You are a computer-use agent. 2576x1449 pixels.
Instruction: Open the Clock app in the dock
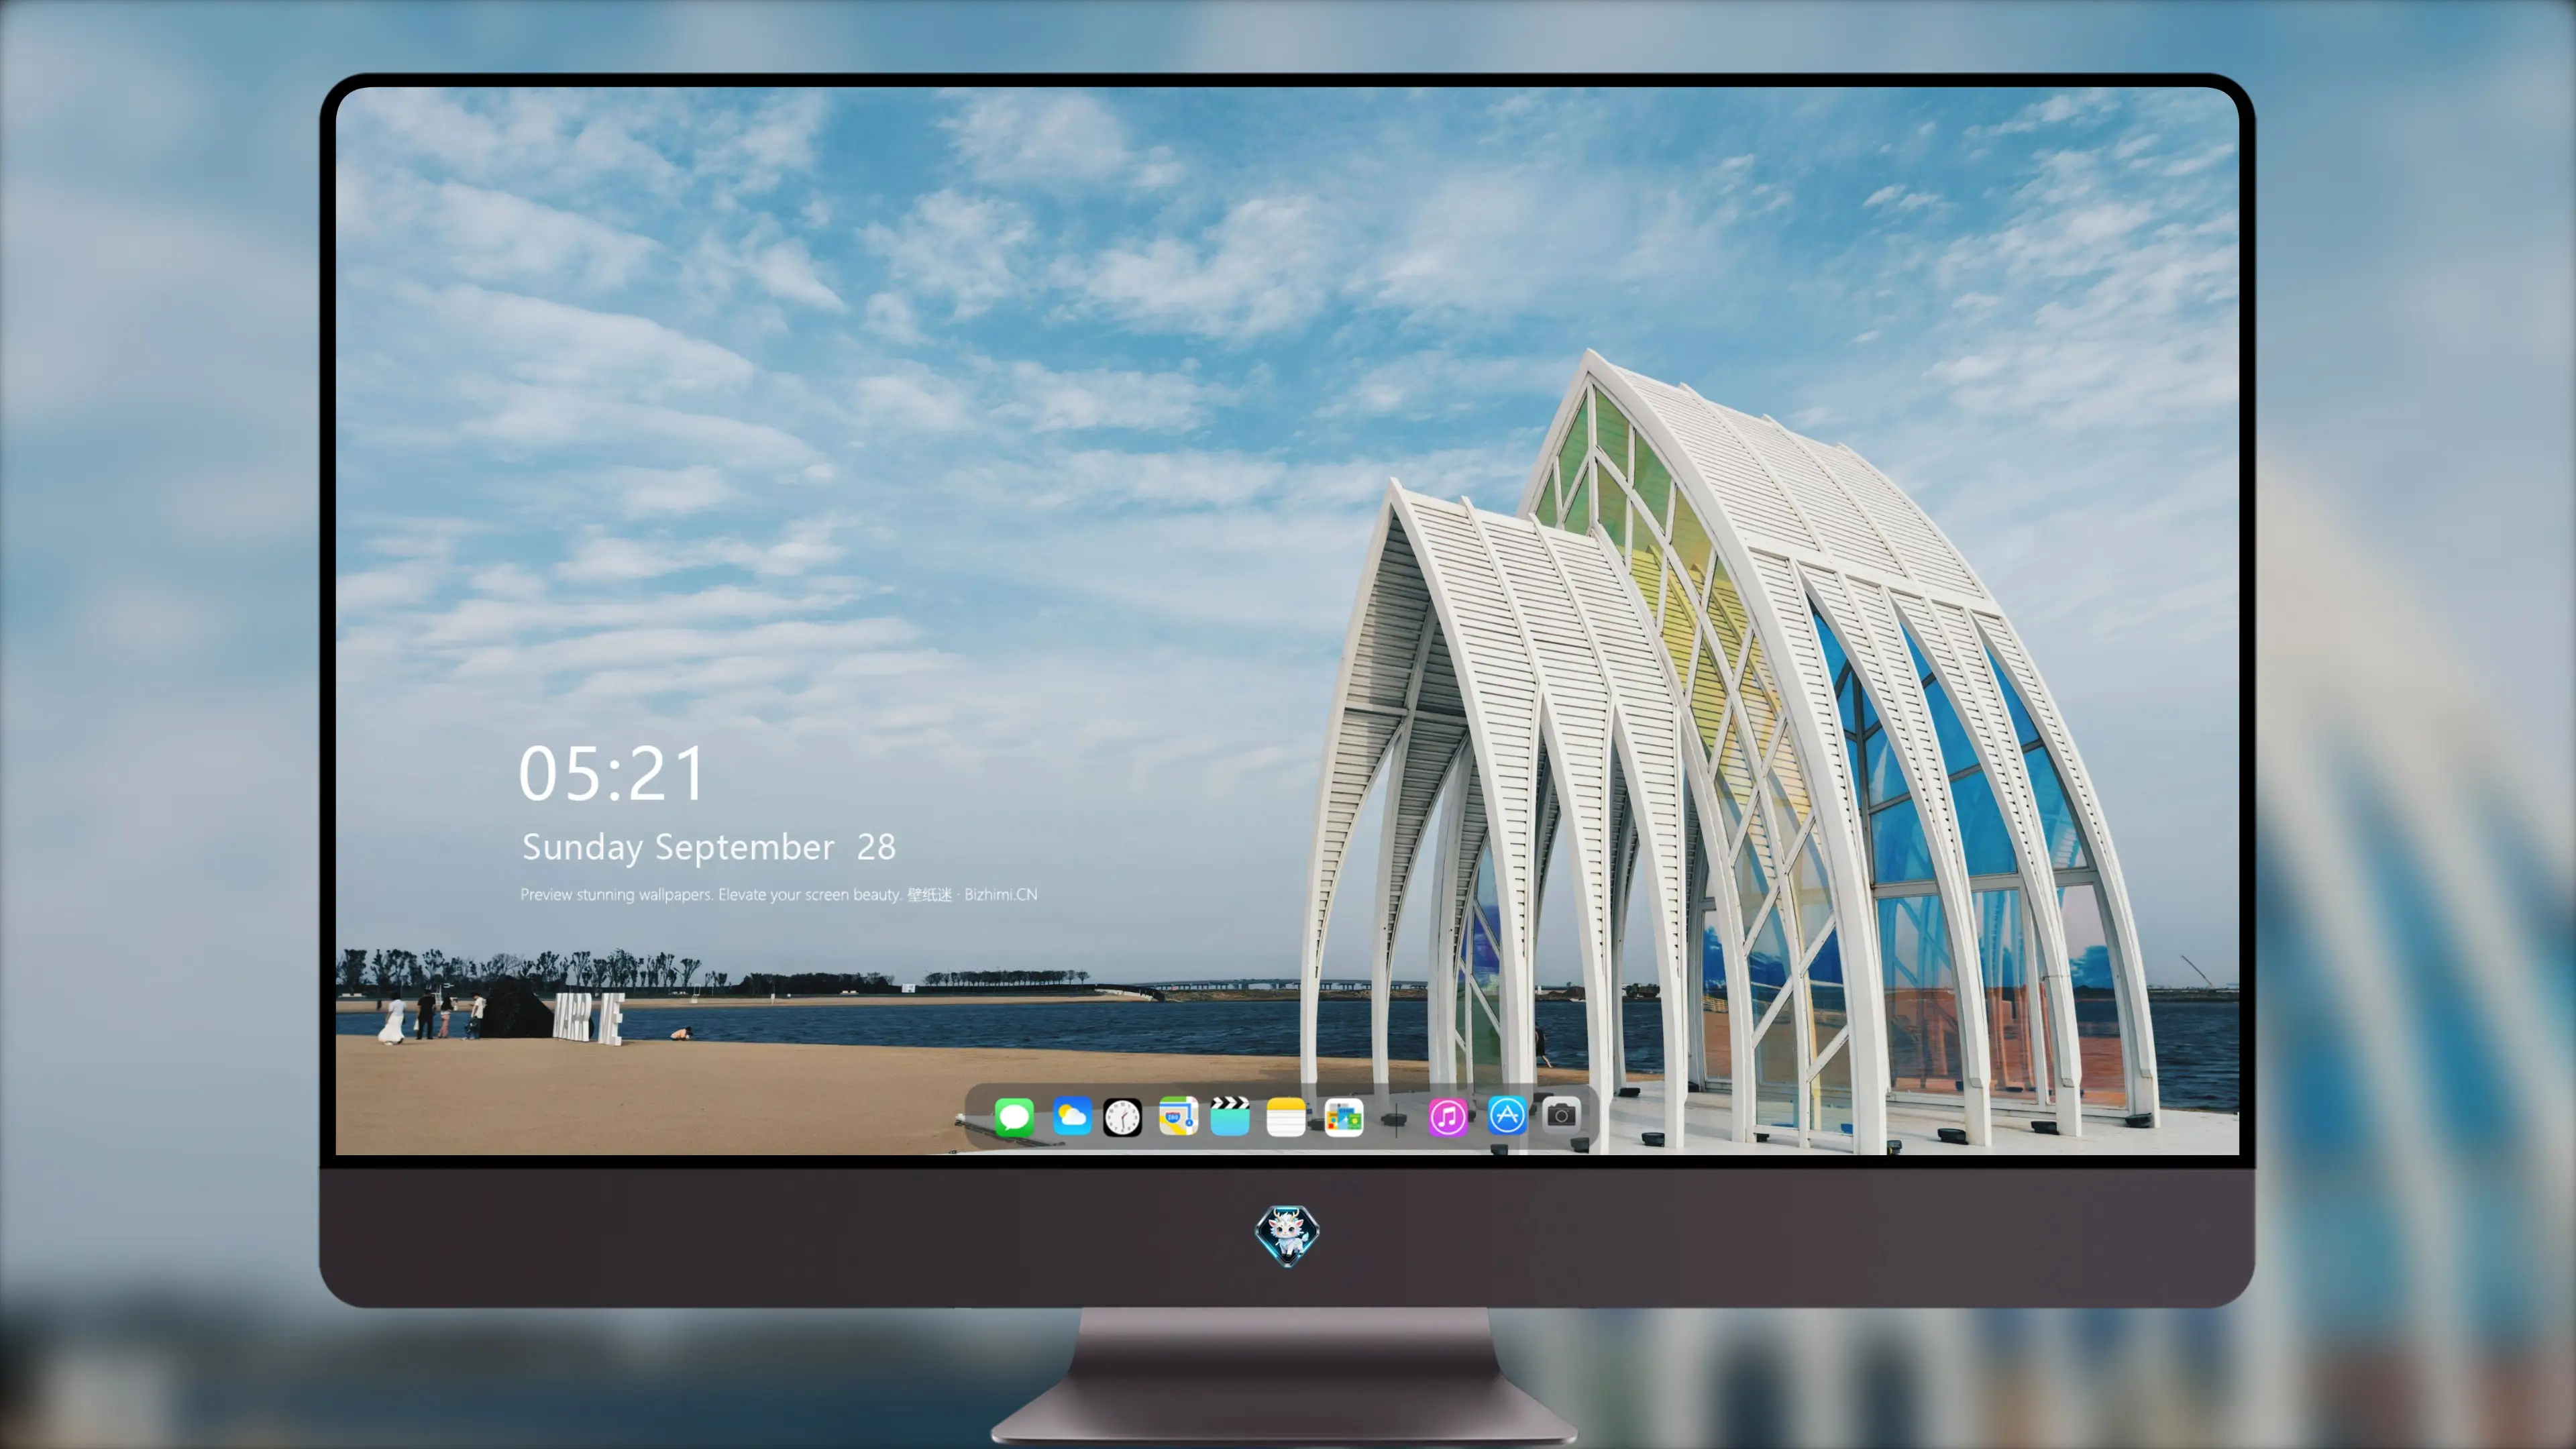coord(1122,1117)
